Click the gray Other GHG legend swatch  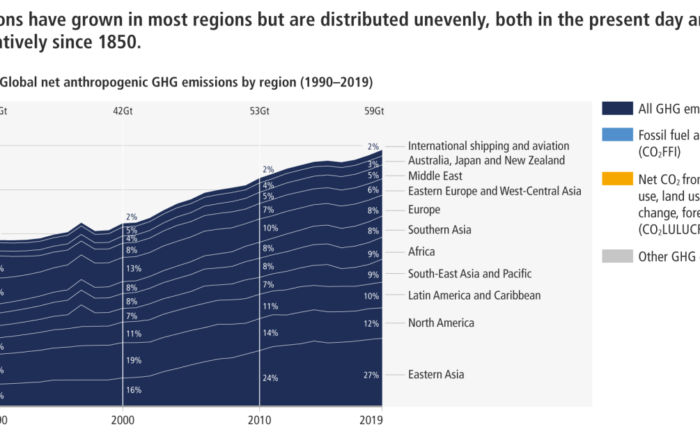click(617, 256)
